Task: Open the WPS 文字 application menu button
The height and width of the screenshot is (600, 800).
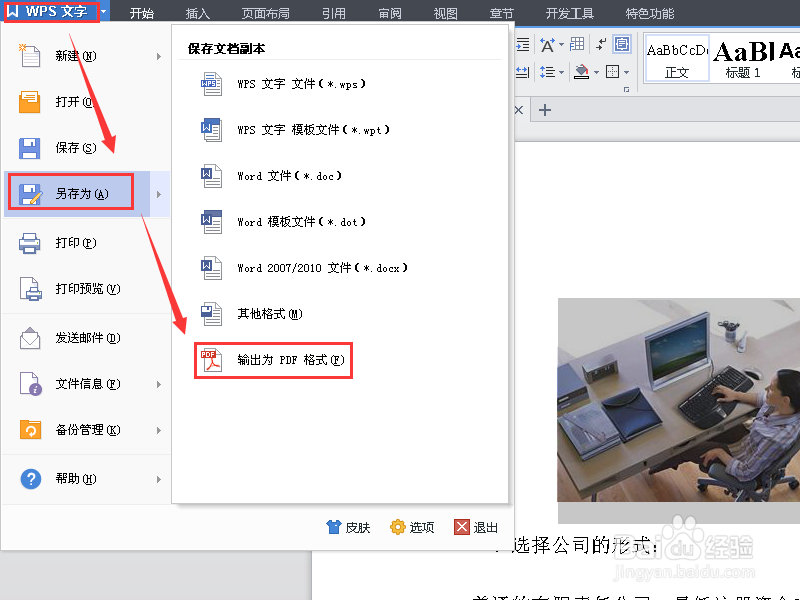Action: 51,11
